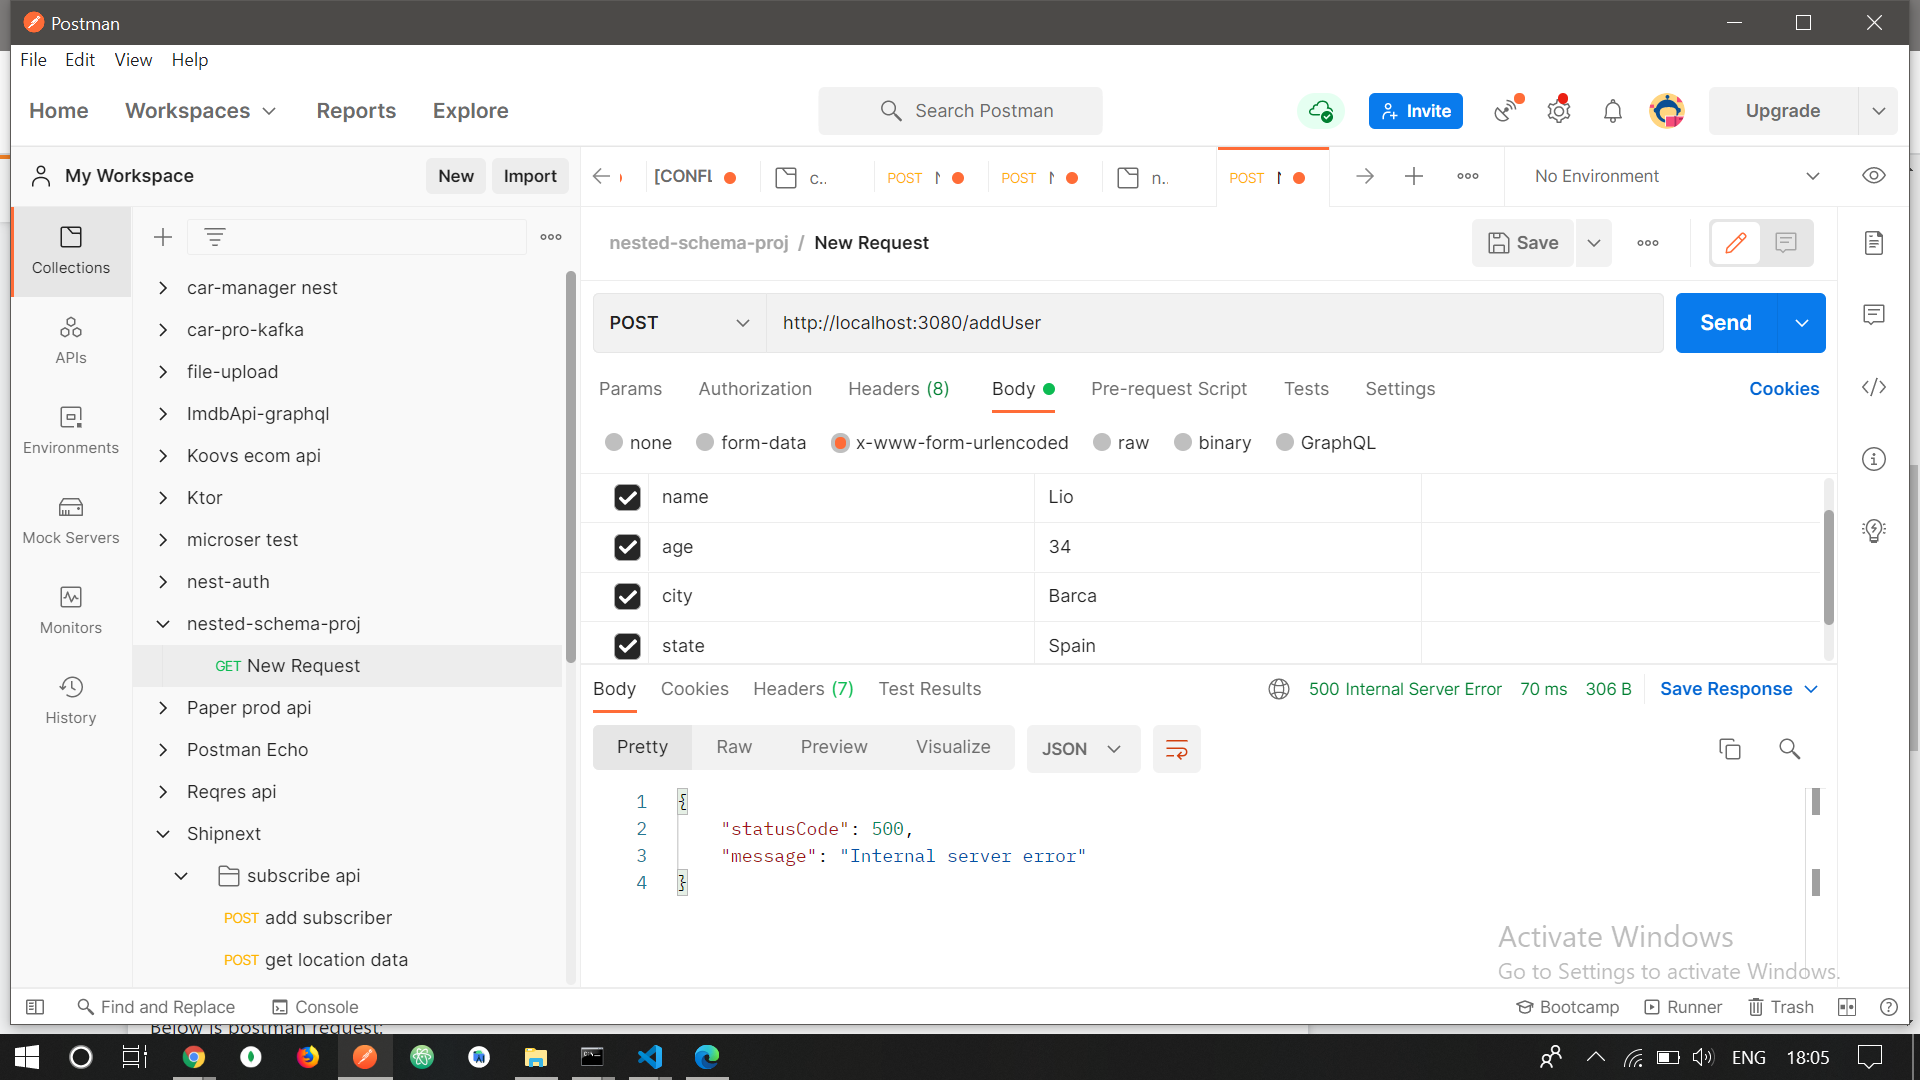The height and width of the screenshot is (1080, 1920).
Task: Open collections panel more options menu
Action: click(551, 237)
